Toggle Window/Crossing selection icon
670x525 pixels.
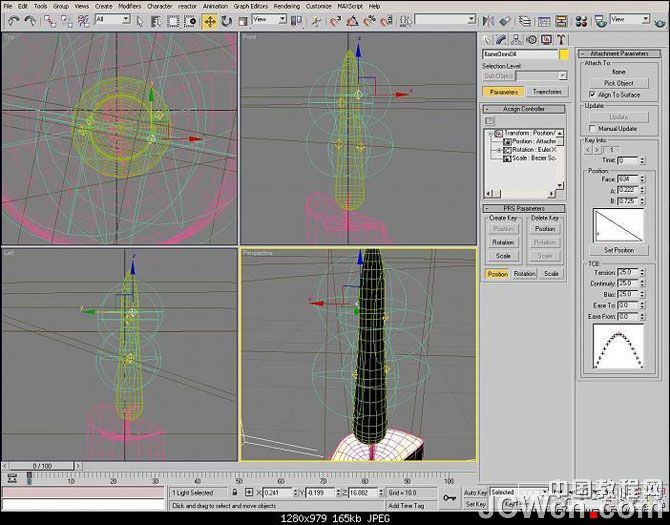pos(190,21)
